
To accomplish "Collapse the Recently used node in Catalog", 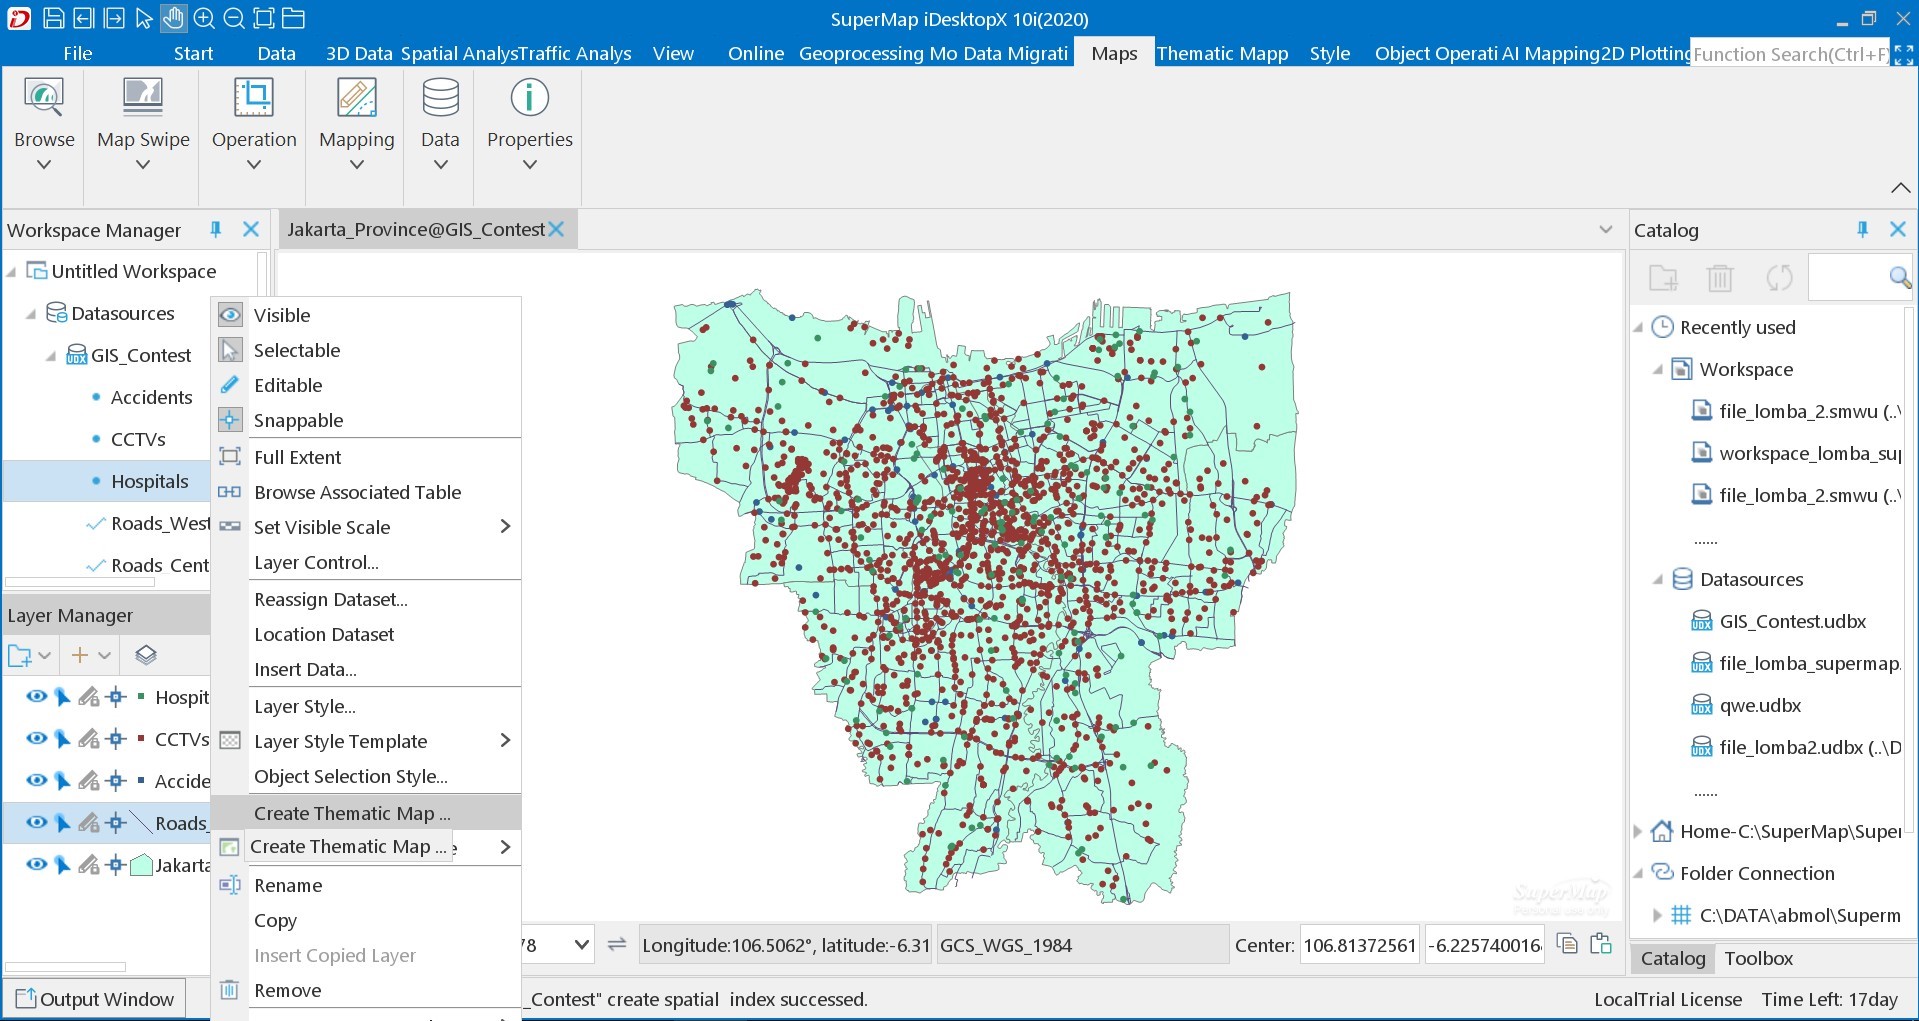I will [1638, 328].
